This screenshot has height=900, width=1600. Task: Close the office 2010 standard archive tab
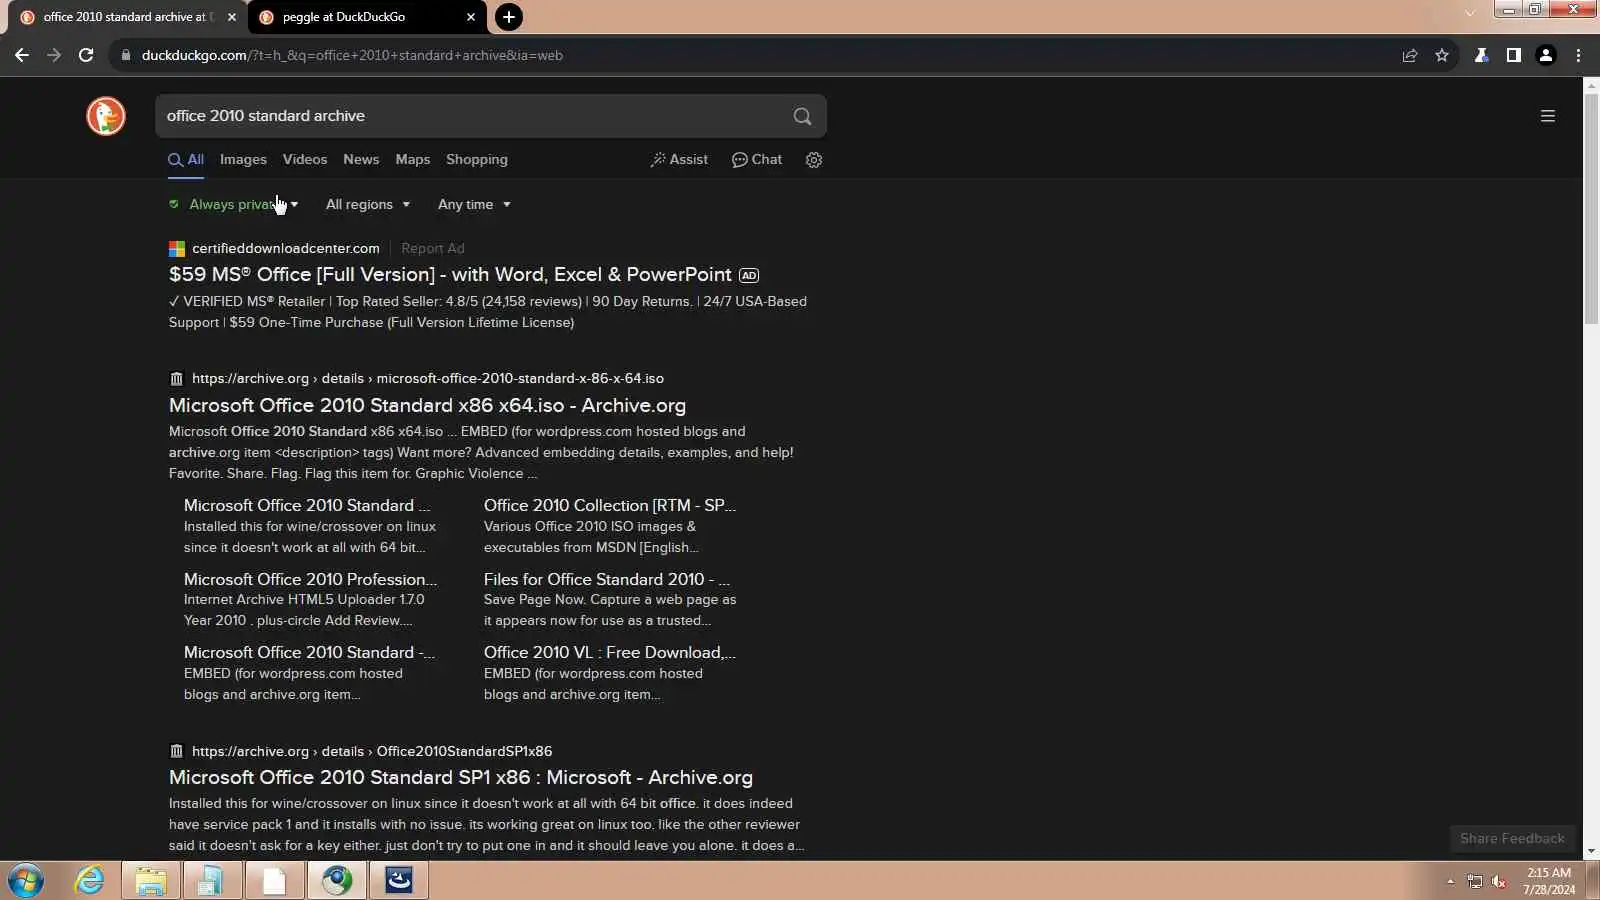(232, 17)
